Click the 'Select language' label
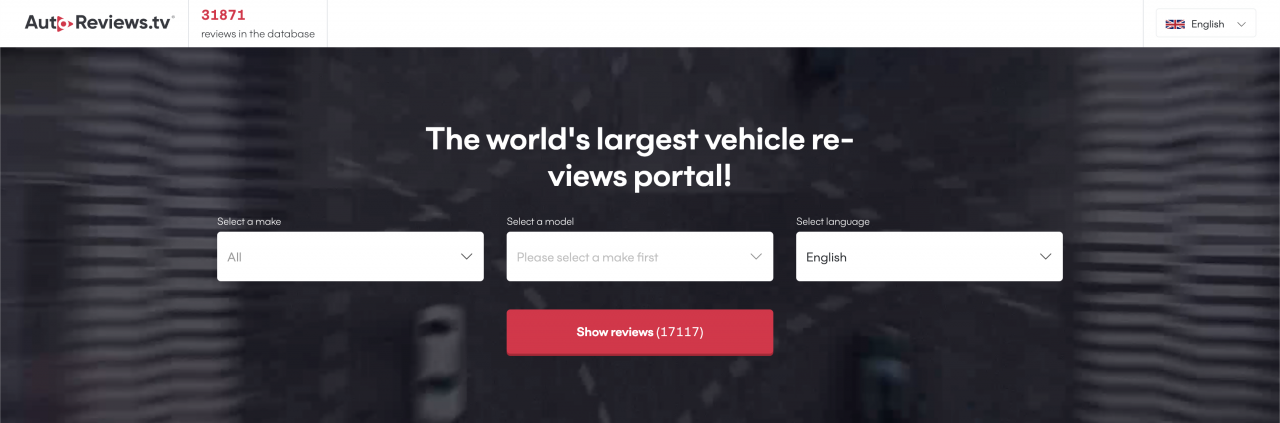Screen dimensions: 1280x423 click(833, 222)
